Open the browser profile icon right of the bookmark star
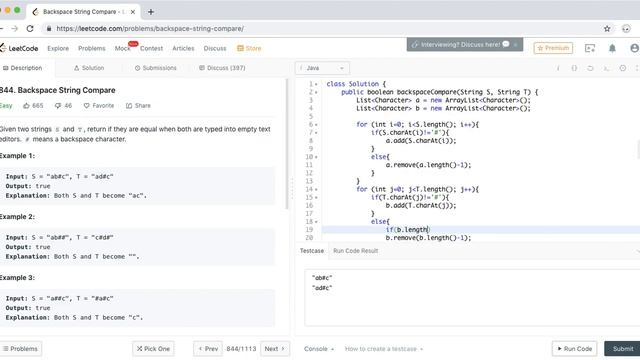640x360 pixels. tap(626, 29)
